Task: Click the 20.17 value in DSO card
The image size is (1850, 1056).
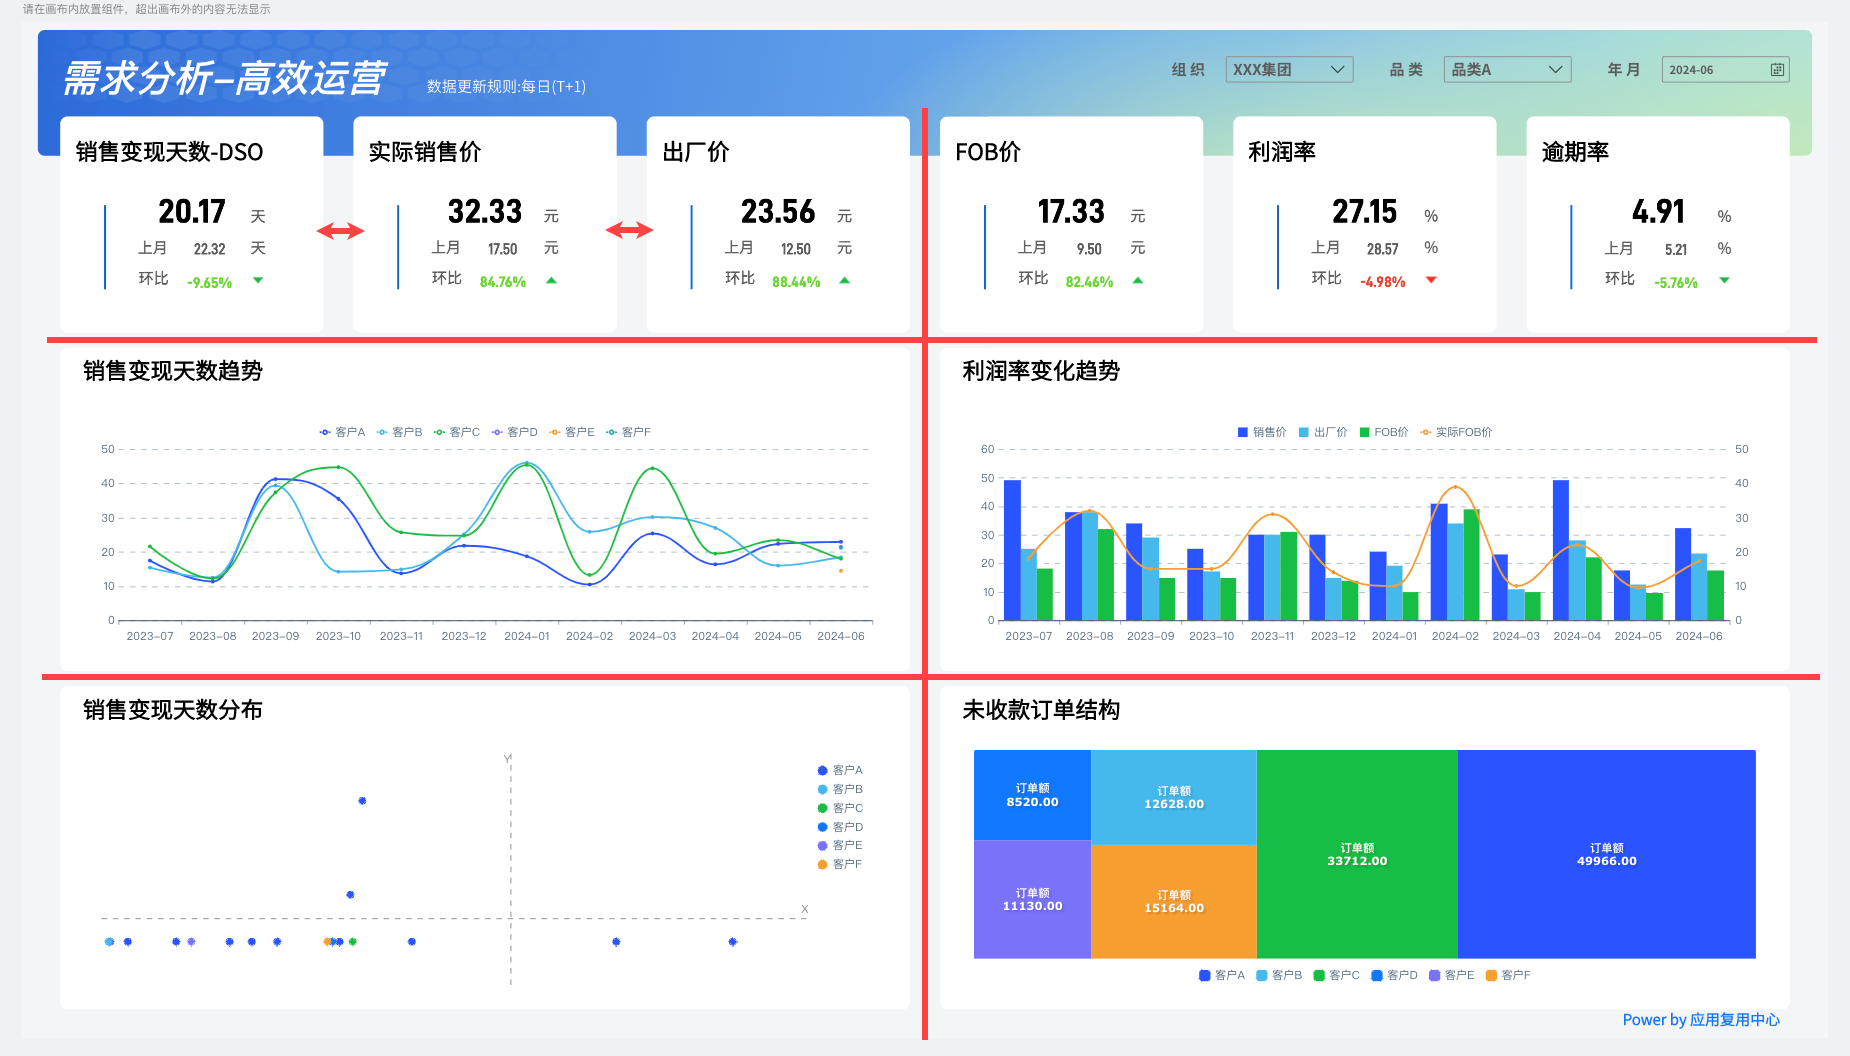Action: pyautogui.click(x=192, y=212)
